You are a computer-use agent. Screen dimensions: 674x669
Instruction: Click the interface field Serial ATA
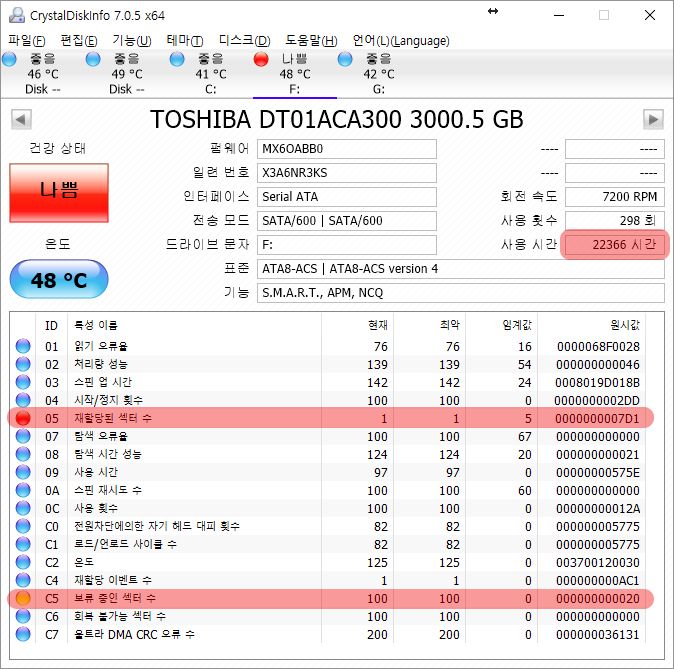(347, 197)
